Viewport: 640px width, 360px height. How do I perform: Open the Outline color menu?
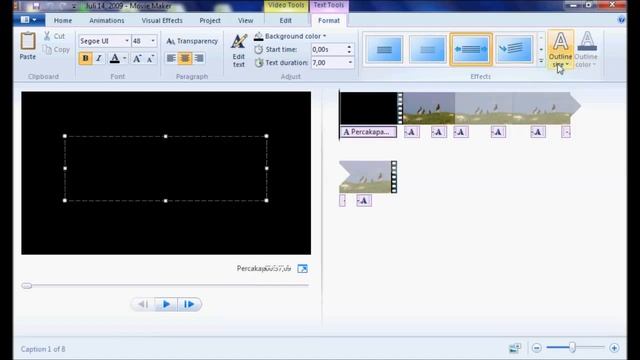586,50
